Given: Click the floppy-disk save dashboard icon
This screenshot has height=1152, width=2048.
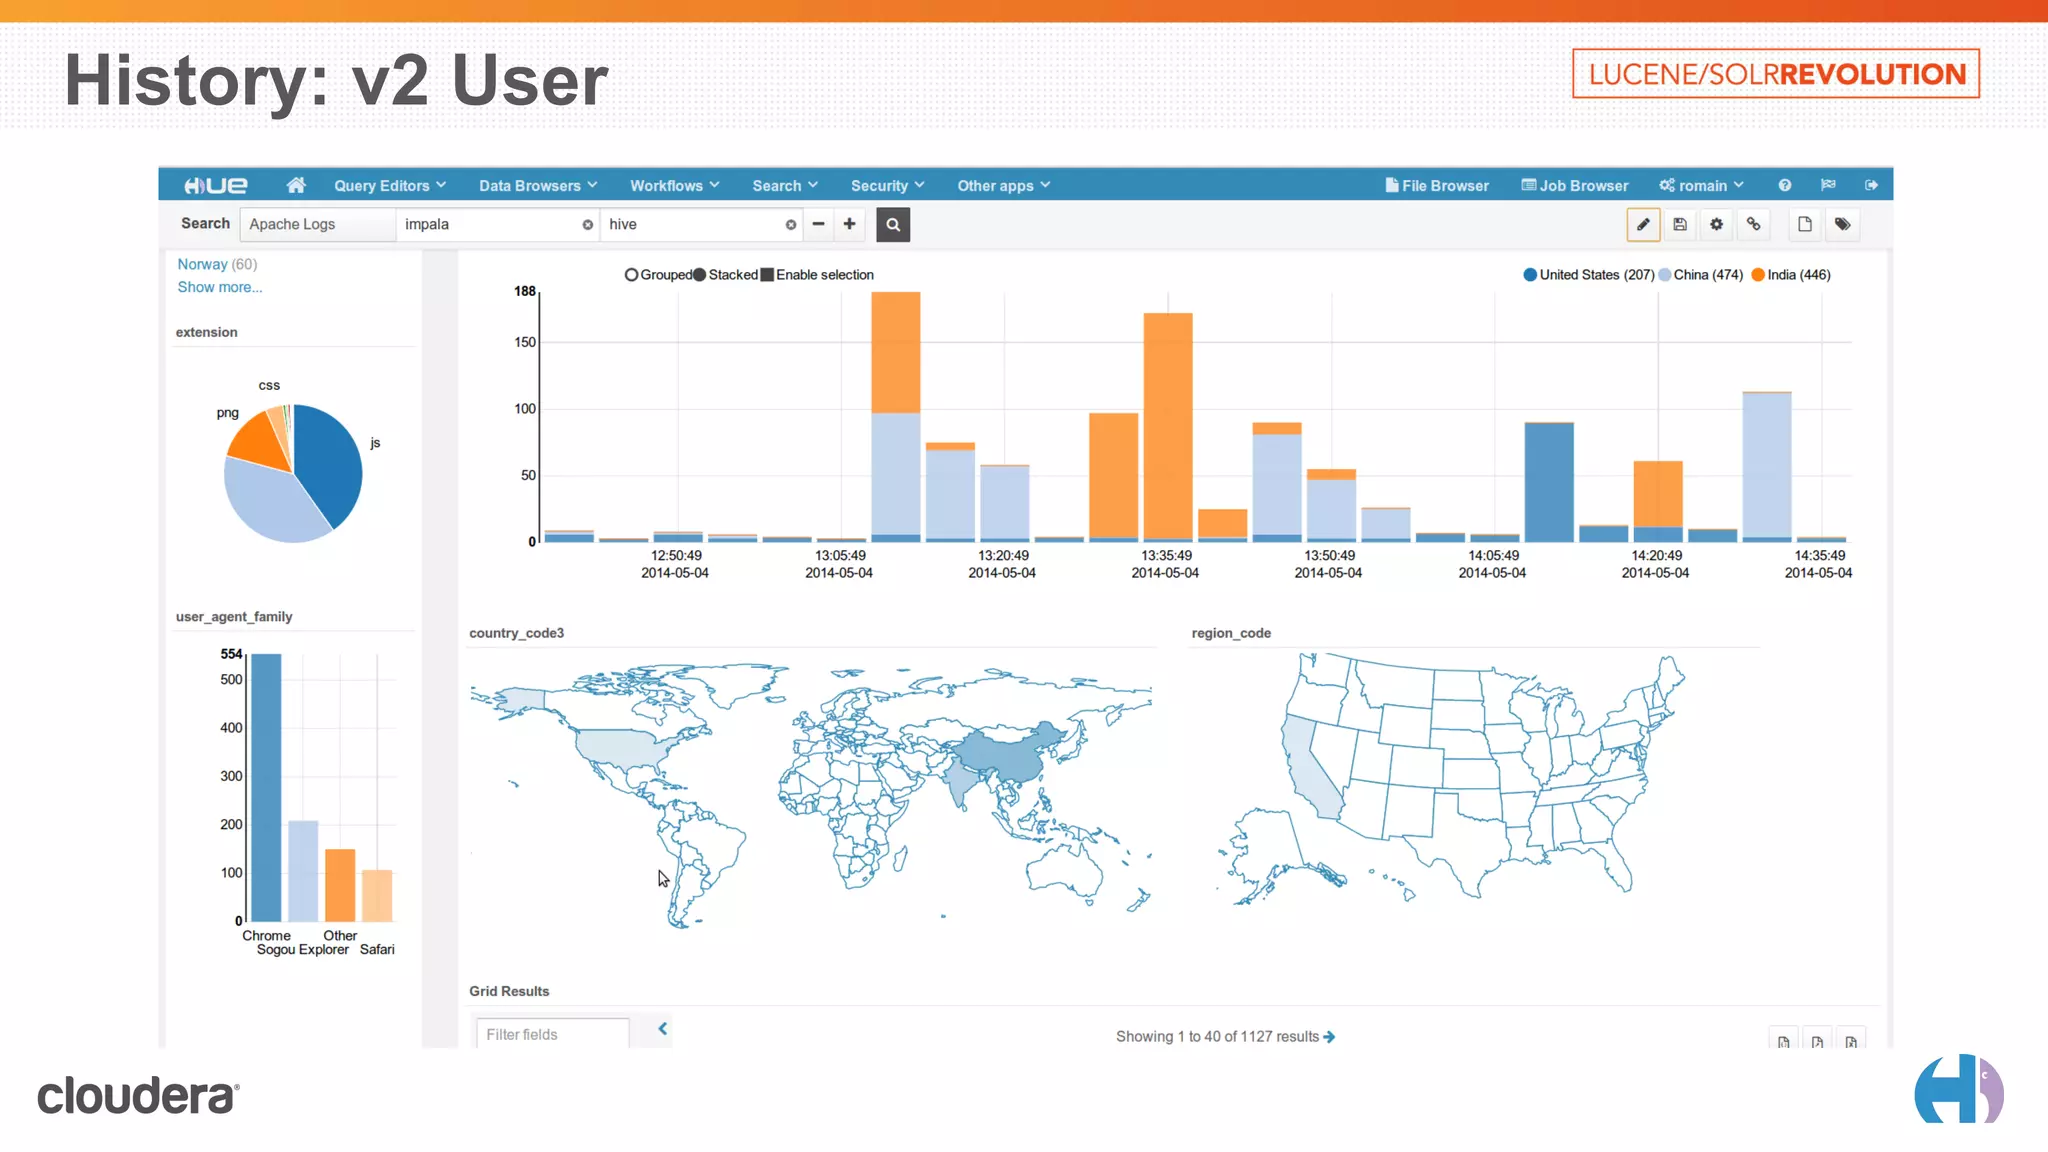Looking at the screenshot, I should (1680, 225).
